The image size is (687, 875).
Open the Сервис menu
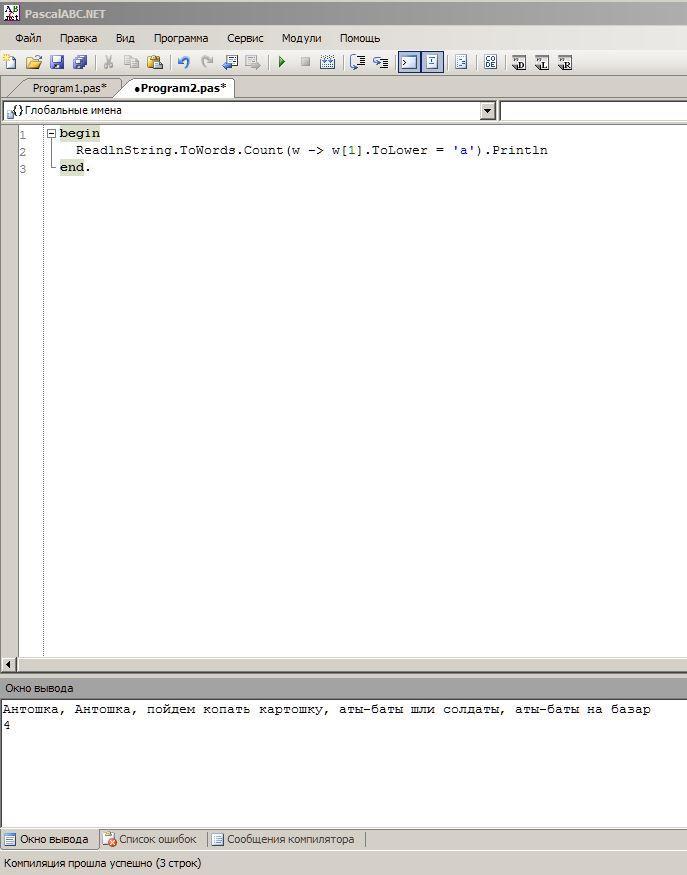pyautogui.click(x=245, y=38)
